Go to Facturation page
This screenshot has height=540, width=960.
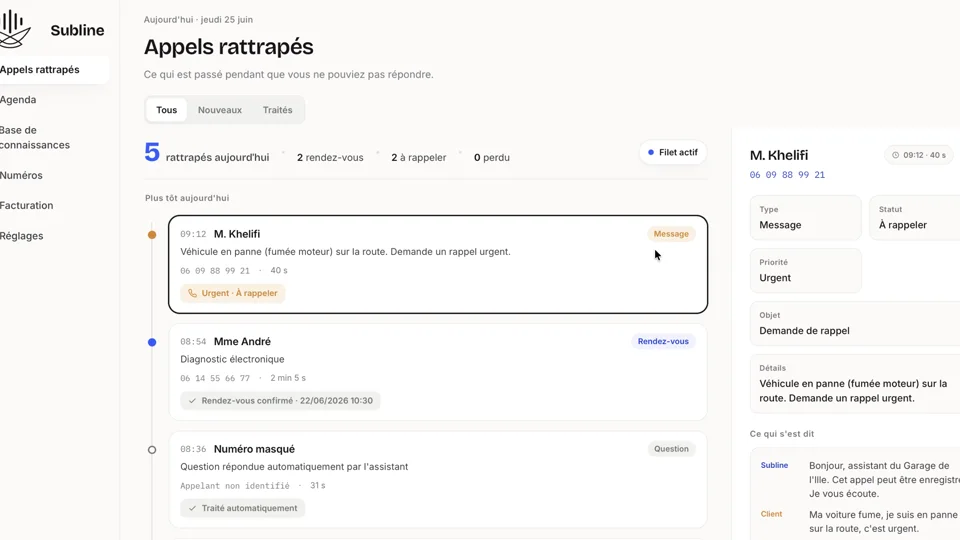(x=27, y=206)
